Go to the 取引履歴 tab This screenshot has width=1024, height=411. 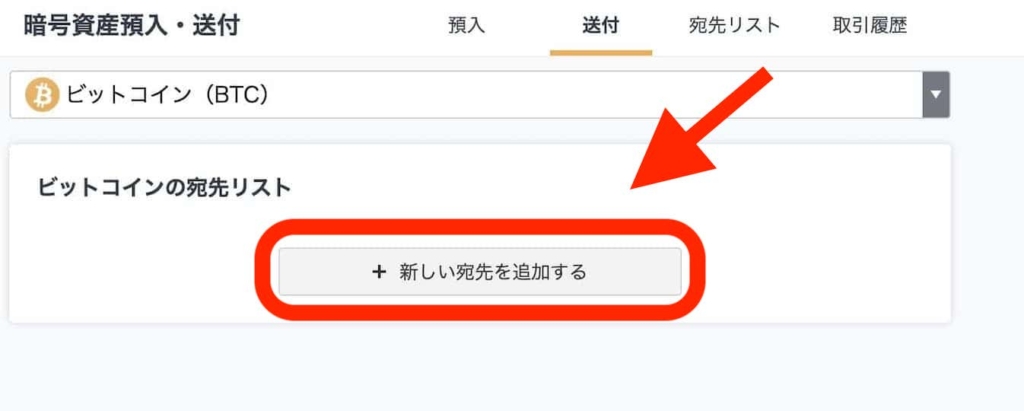pos(870,26)
